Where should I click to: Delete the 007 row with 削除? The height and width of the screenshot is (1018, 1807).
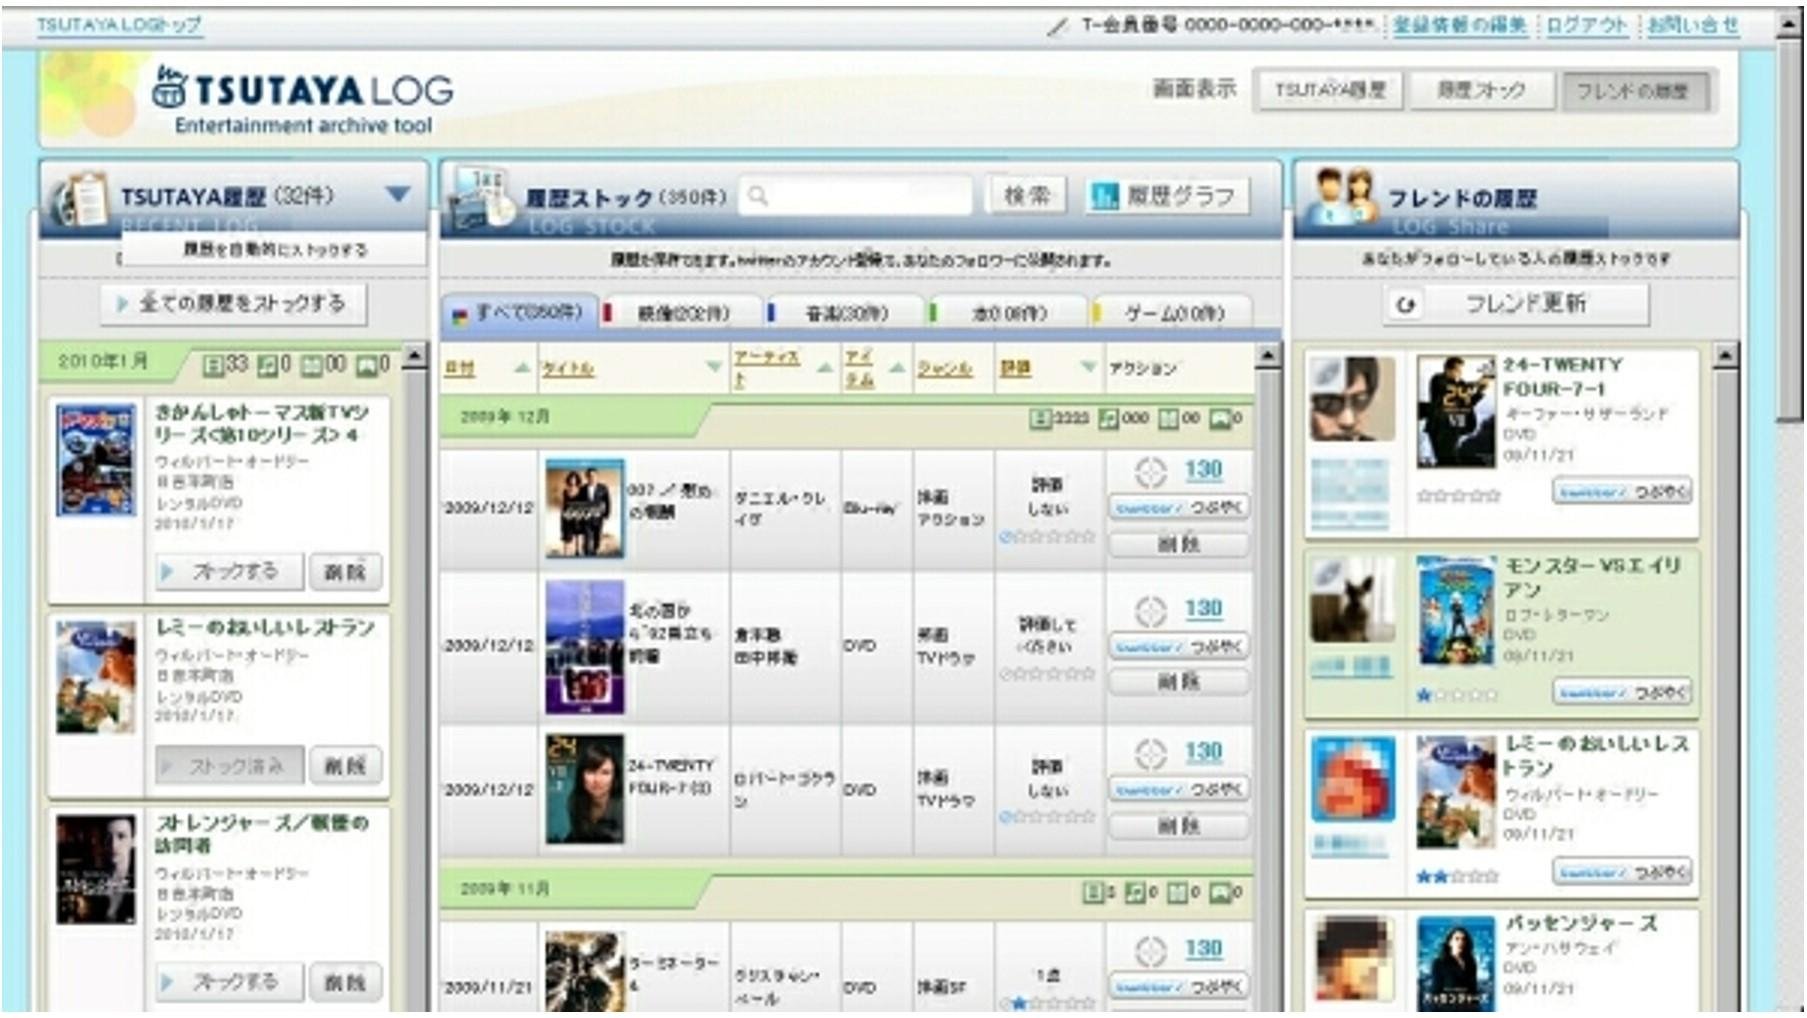click(1179, 544)
